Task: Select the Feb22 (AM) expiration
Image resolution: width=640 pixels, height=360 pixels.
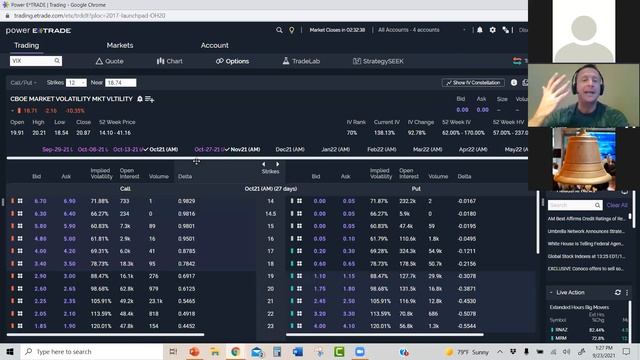Action: coord(382,149)
